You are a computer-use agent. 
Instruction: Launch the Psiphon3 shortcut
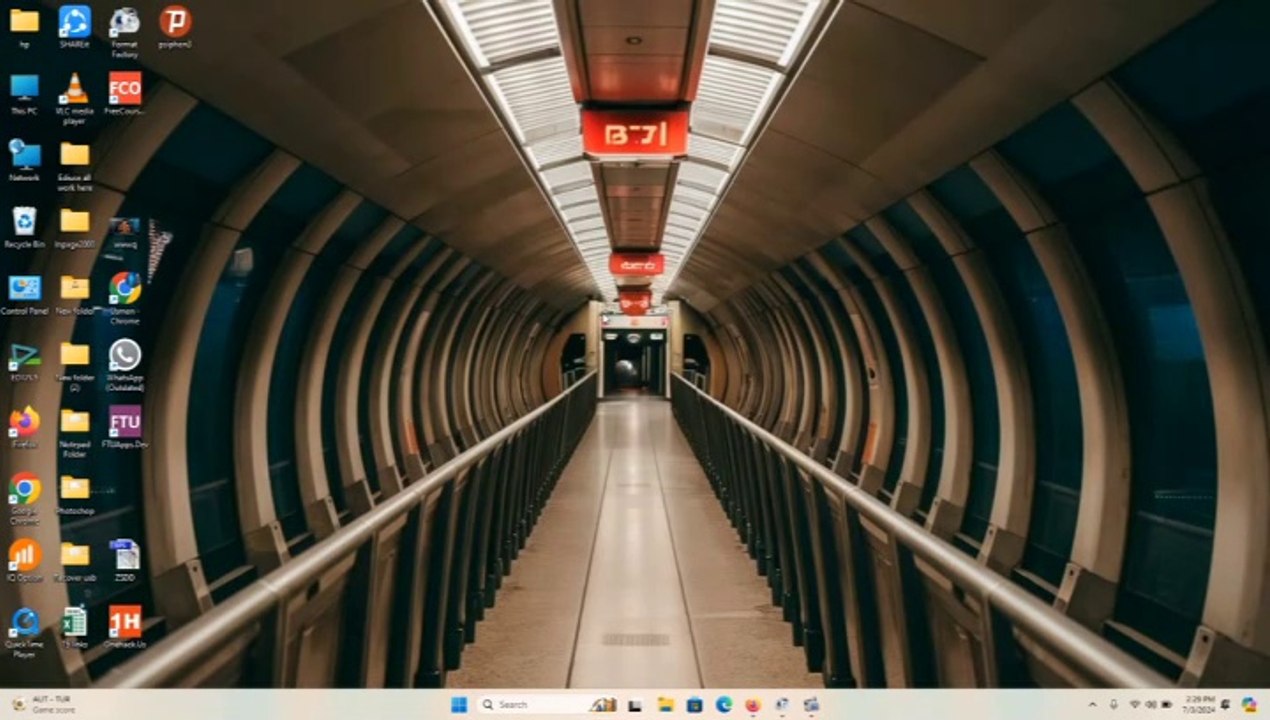tap(175, 26)
